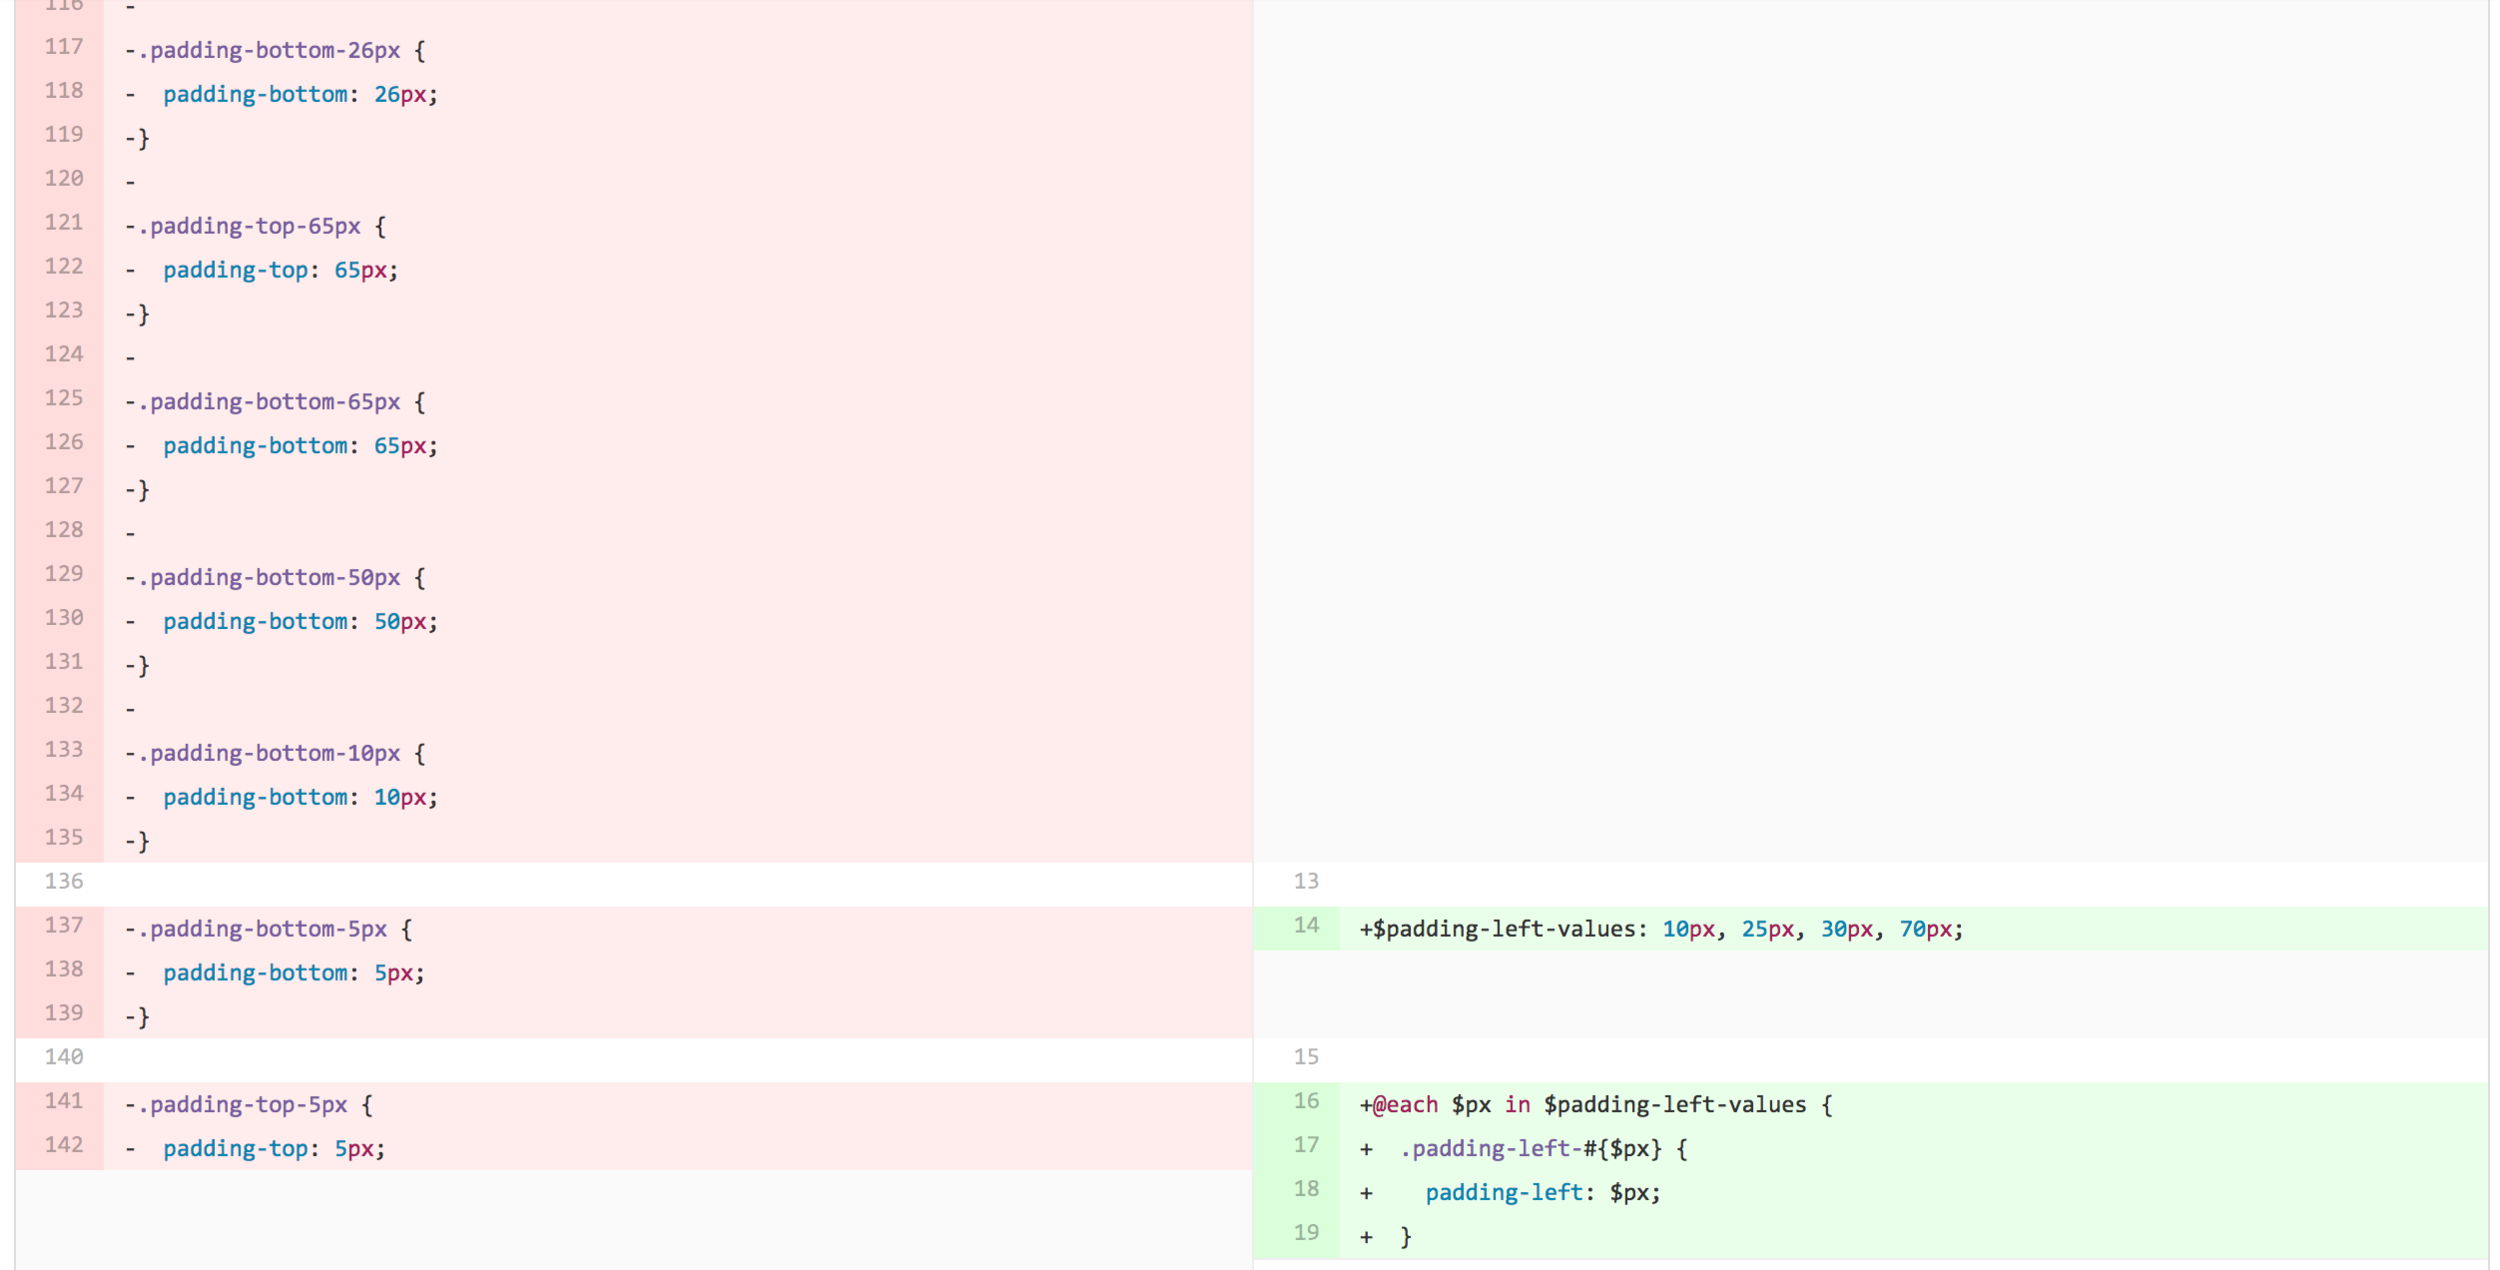This screenshot has width=2500, height=1270.
Task: Click right side line number 15
Action: [1306, 1058]
